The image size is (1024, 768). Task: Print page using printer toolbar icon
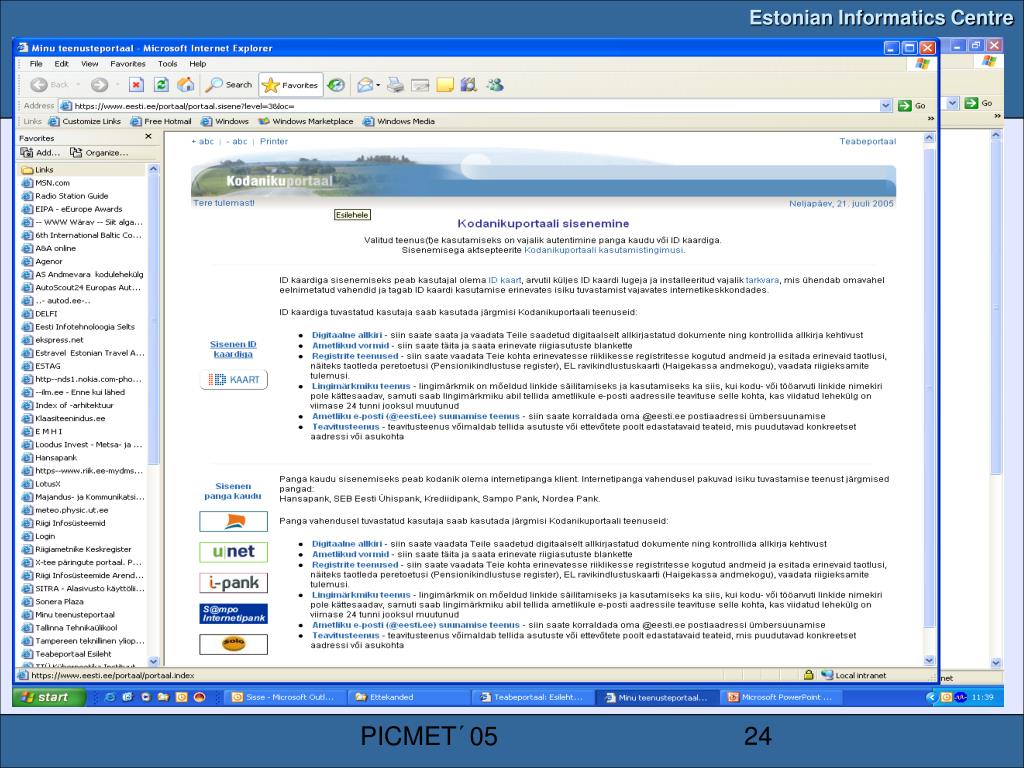tap(395, 85)
